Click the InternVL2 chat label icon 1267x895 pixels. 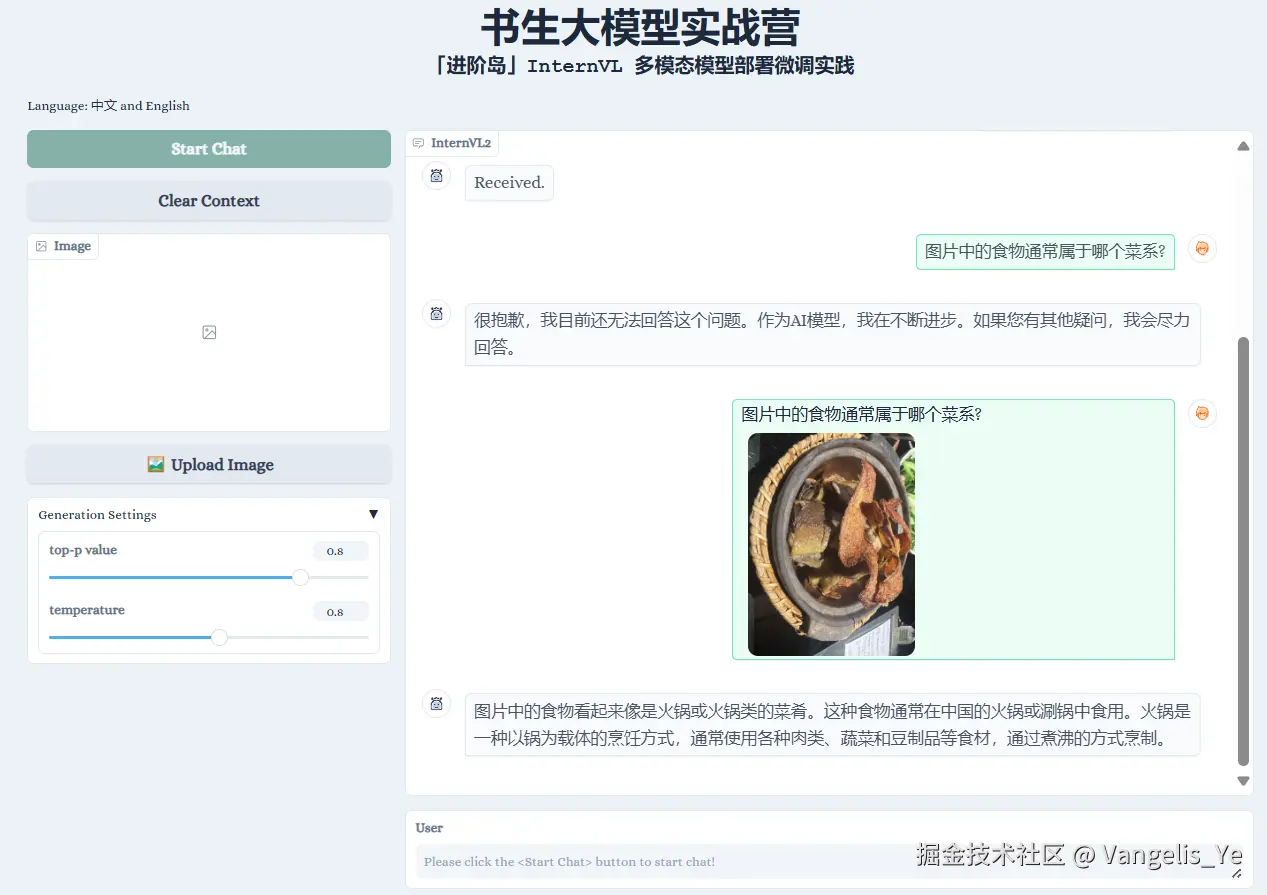coord(418,143)
